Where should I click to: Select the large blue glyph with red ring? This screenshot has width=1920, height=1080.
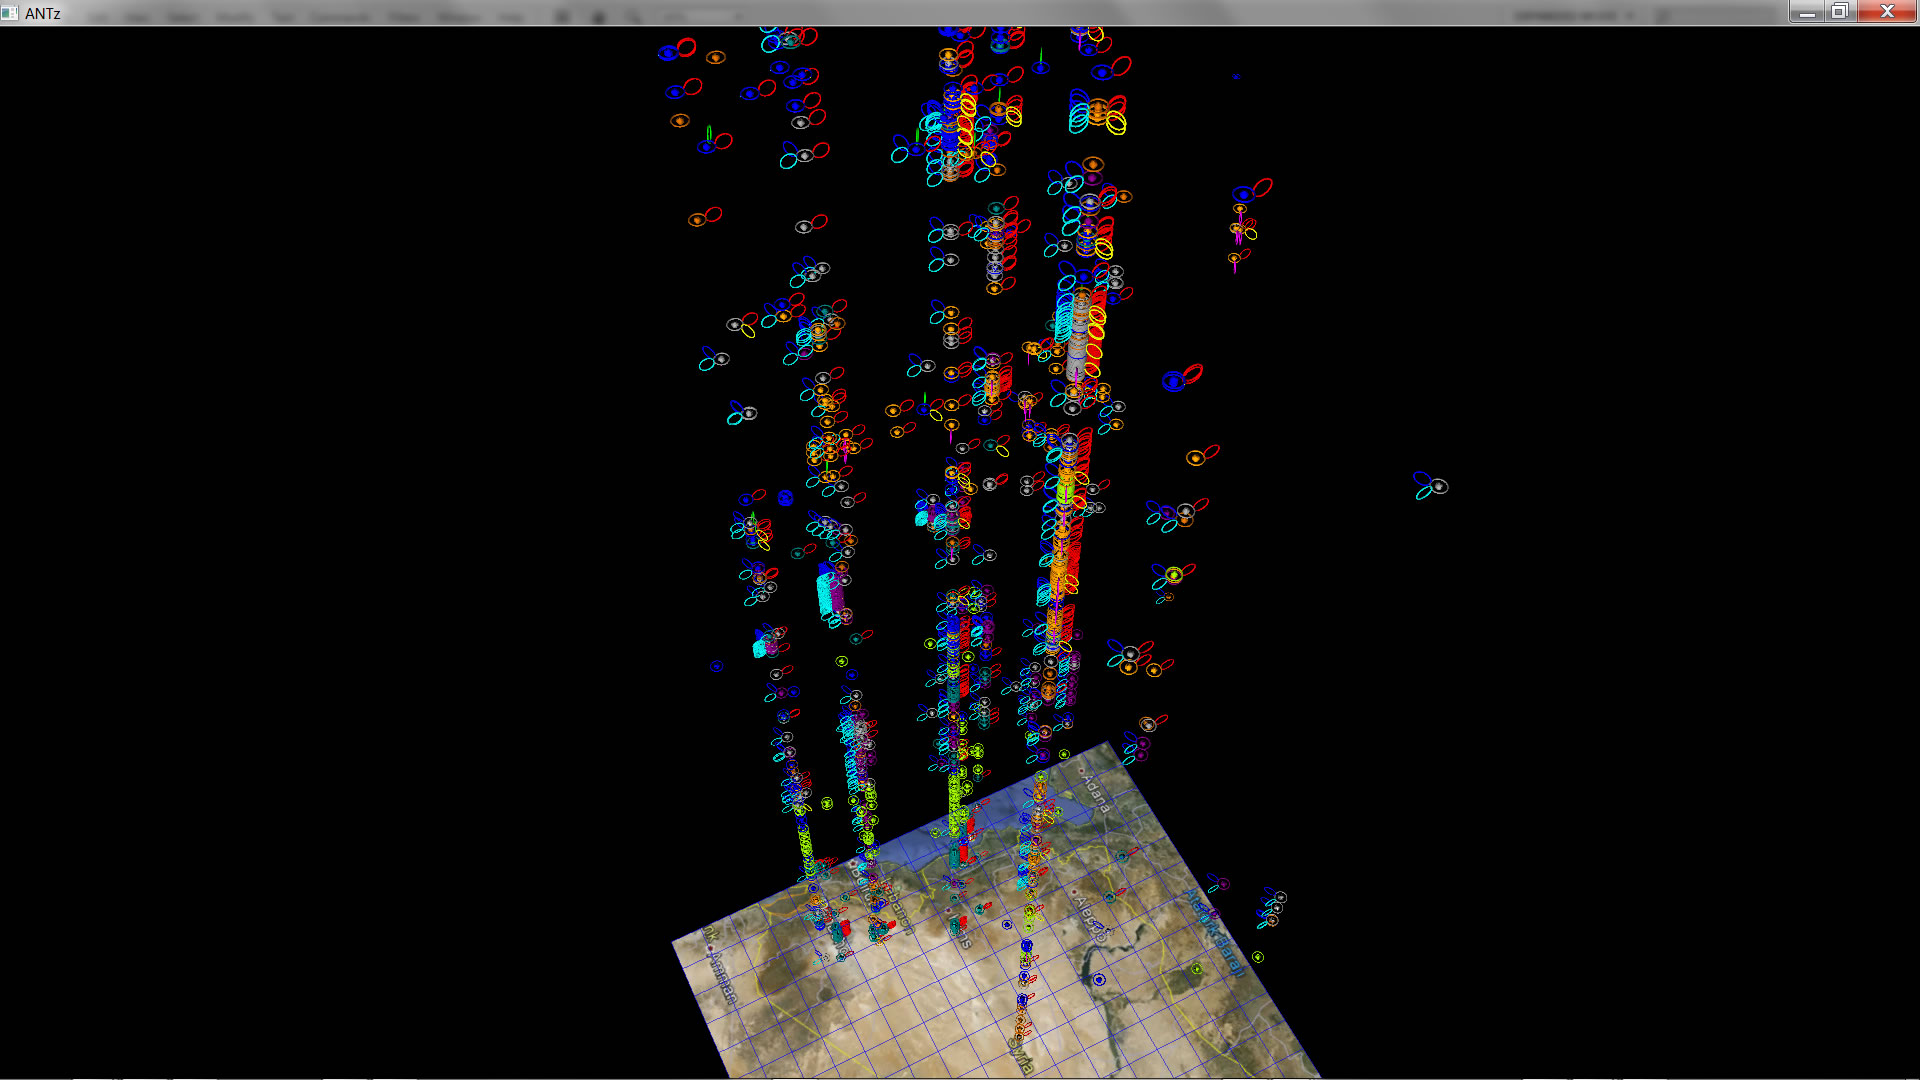(1173, 381)
